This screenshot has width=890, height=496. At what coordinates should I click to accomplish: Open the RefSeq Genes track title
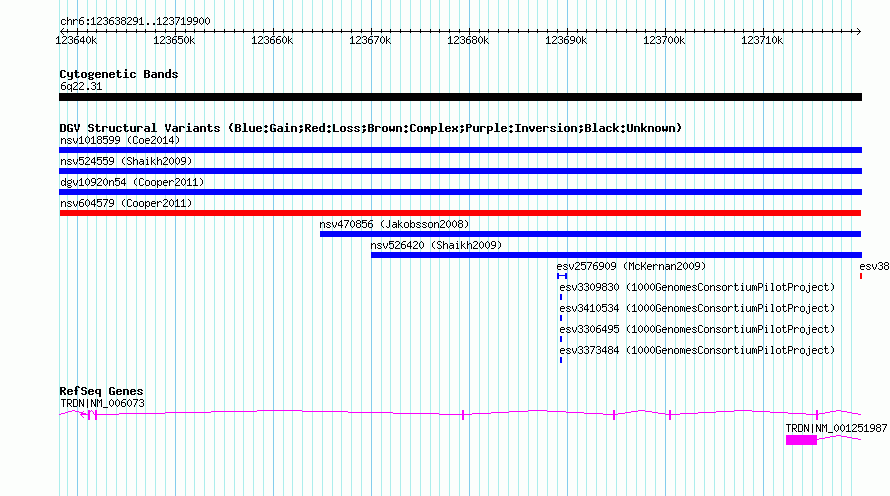(101, 391)
